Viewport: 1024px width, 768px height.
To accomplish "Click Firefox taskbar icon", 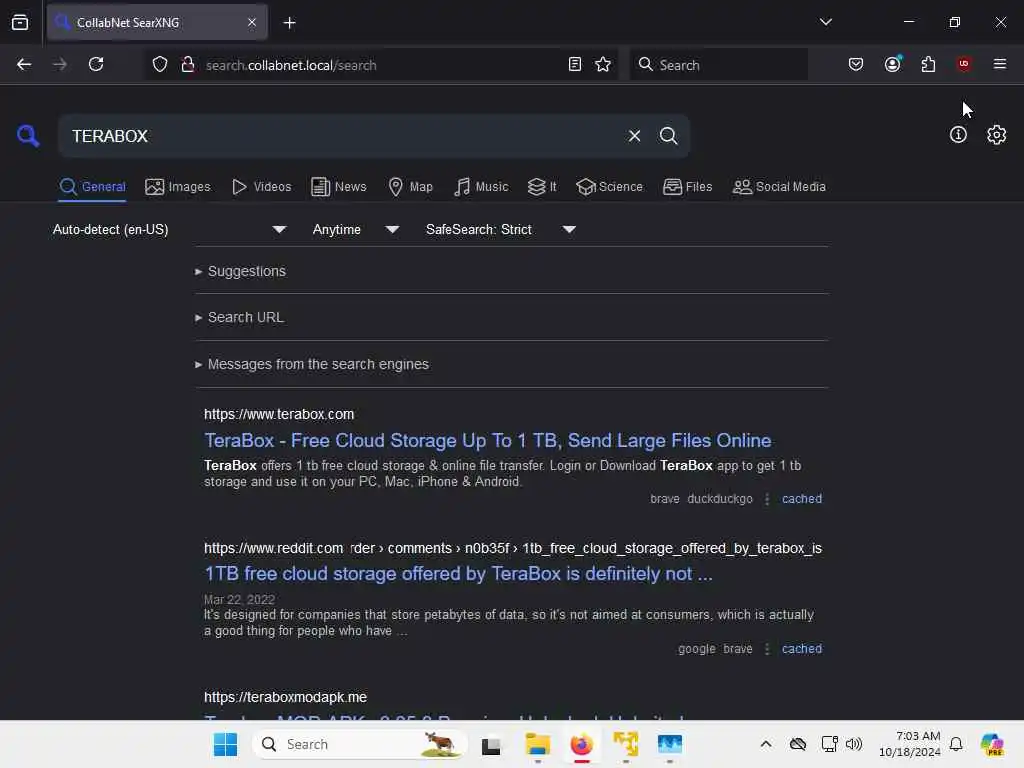I will coord(581,744).
